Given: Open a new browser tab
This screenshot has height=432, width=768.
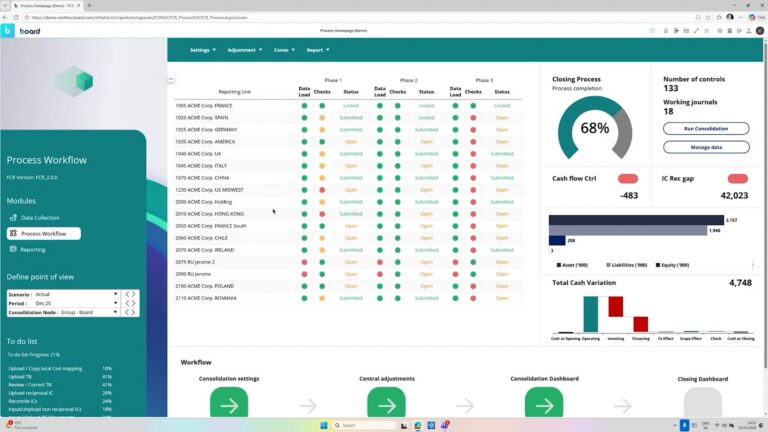Looking at the screenshot, I should [x=89, y=5].
